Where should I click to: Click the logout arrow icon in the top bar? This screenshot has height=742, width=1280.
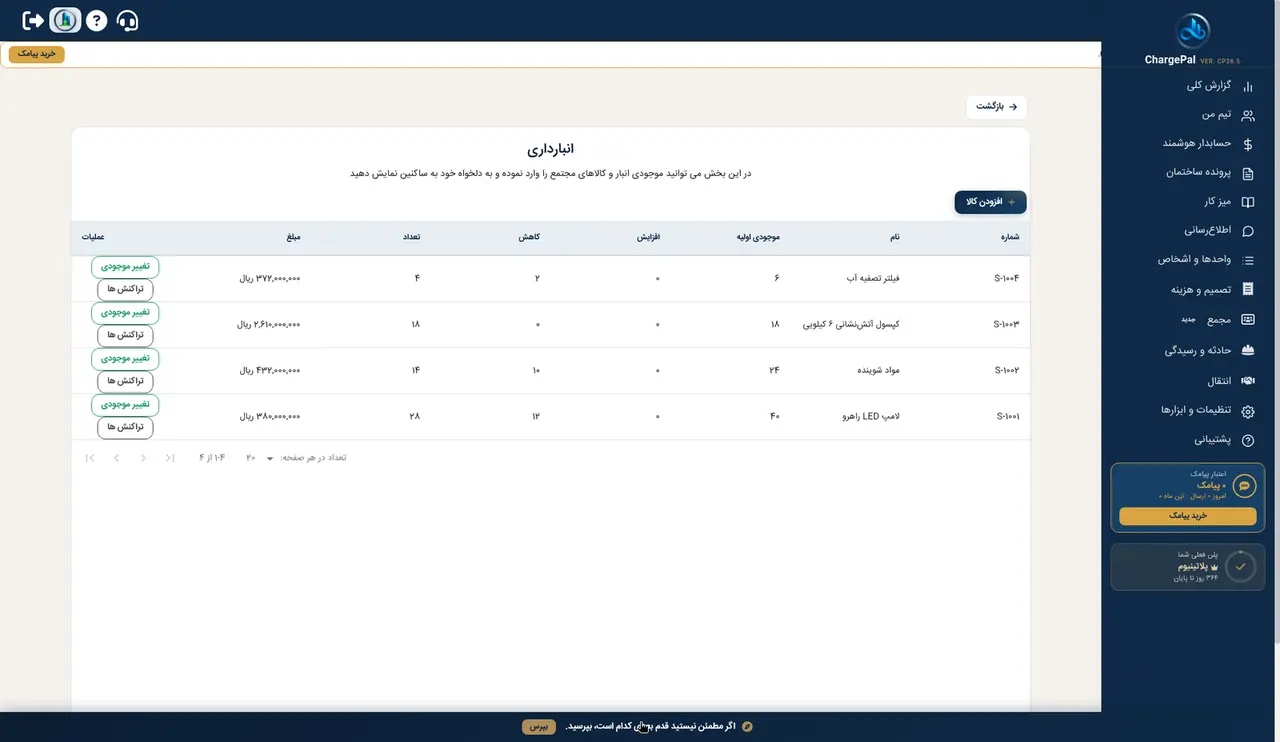pyautogui.click(x=33, y=20)
